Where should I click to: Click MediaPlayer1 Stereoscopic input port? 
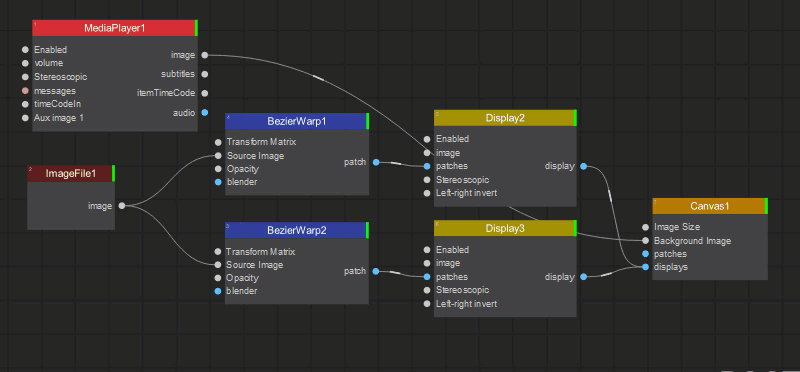(25, 77)
